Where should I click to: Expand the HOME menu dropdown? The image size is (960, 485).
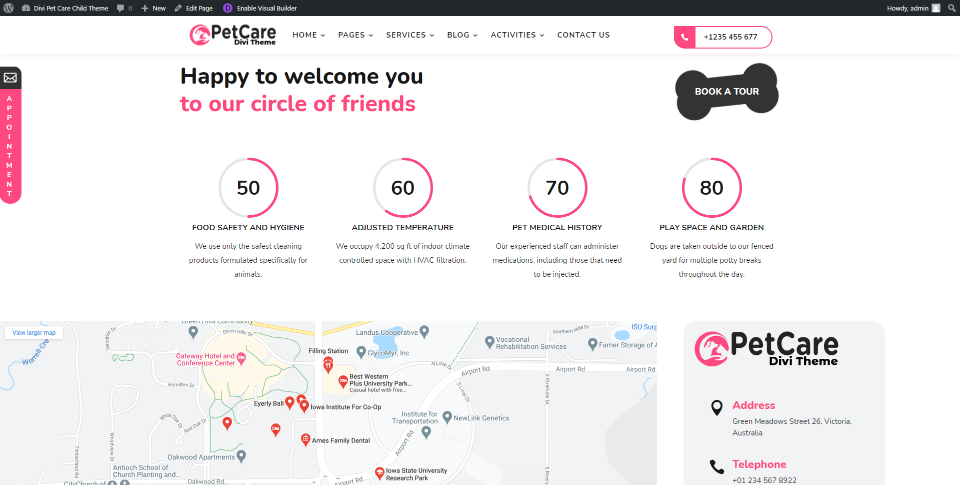(x=308, y=35)
